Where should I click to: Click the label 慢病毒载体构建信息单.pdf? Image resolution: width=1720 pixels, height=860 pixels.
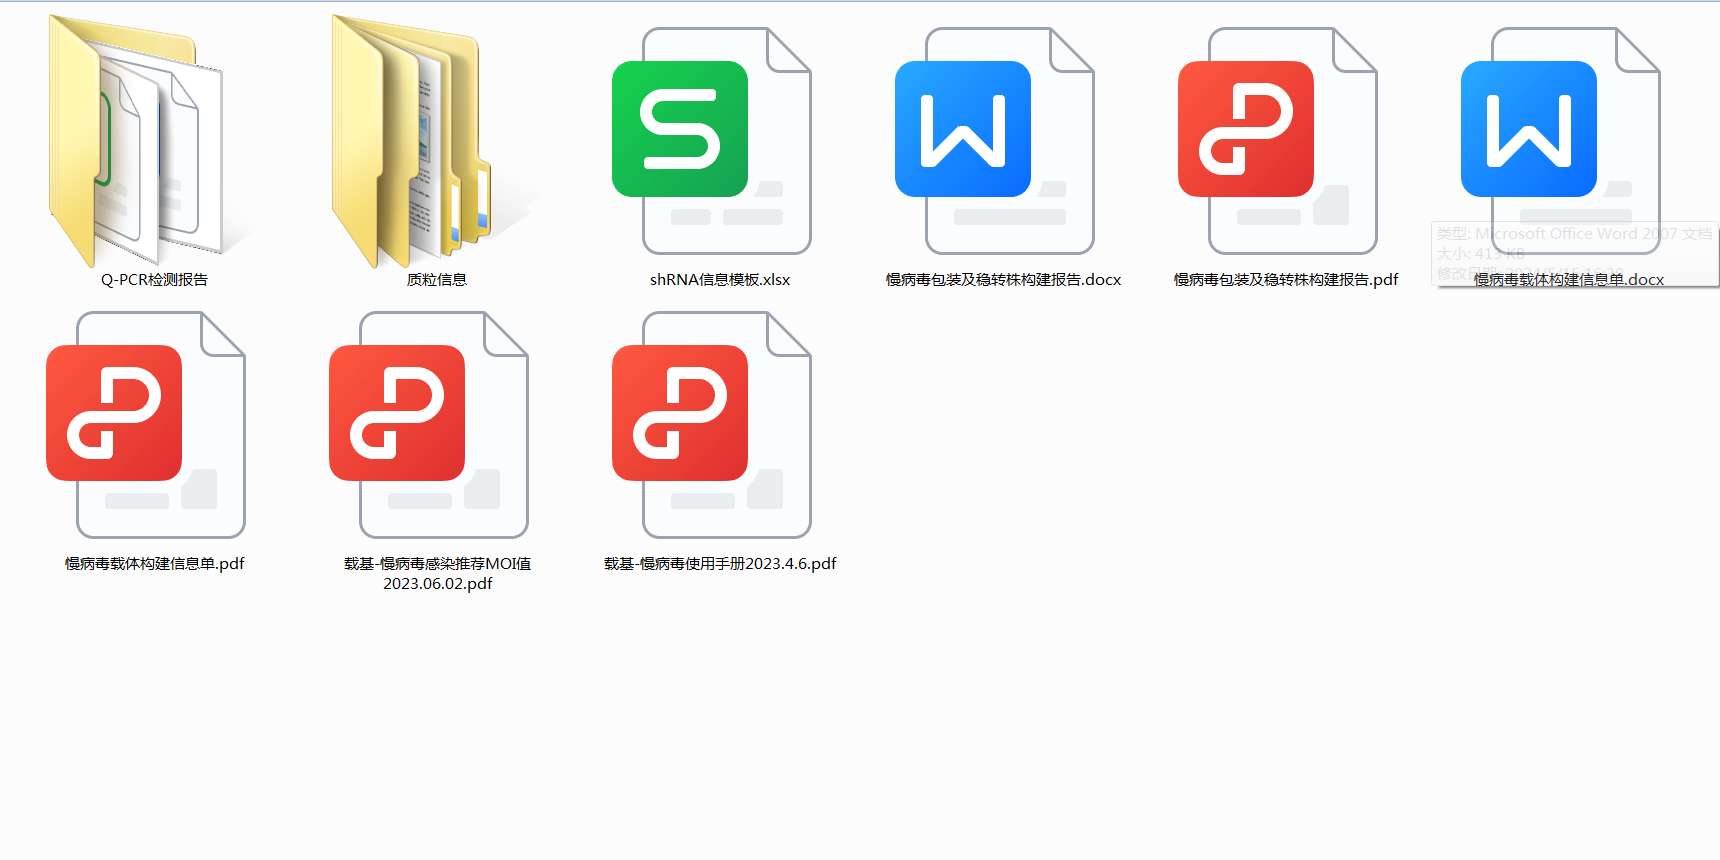coord(155,564)
